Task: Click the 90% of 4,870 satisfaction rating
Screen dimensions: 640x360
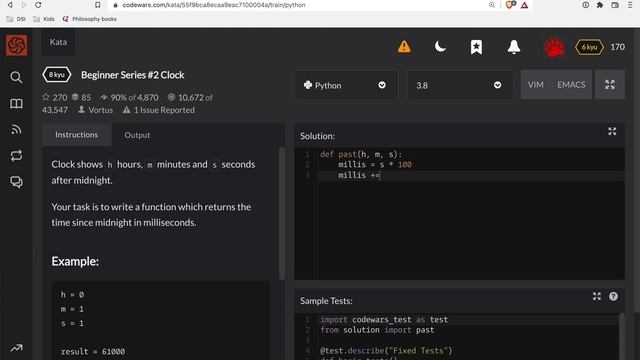Action: click(x=129, y=98)
